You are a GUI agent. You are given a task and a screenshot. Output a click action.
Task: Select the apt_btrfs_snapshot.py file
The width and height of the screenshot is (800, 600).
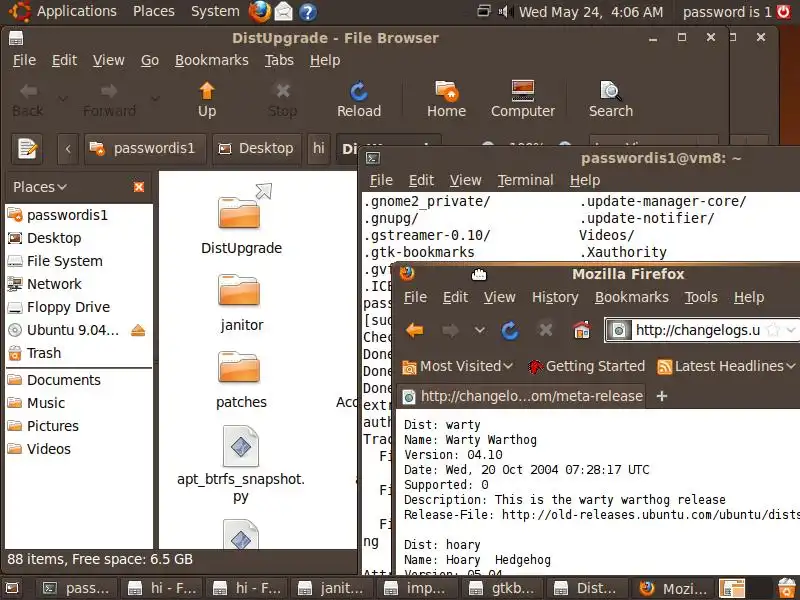(x=241, y=446)
